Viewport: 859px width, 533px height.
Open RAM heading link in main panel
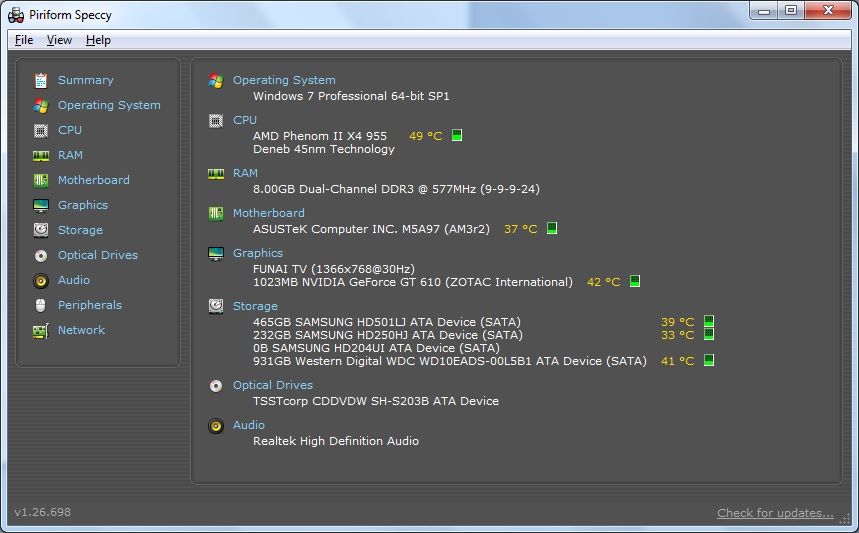coord(245,173)
